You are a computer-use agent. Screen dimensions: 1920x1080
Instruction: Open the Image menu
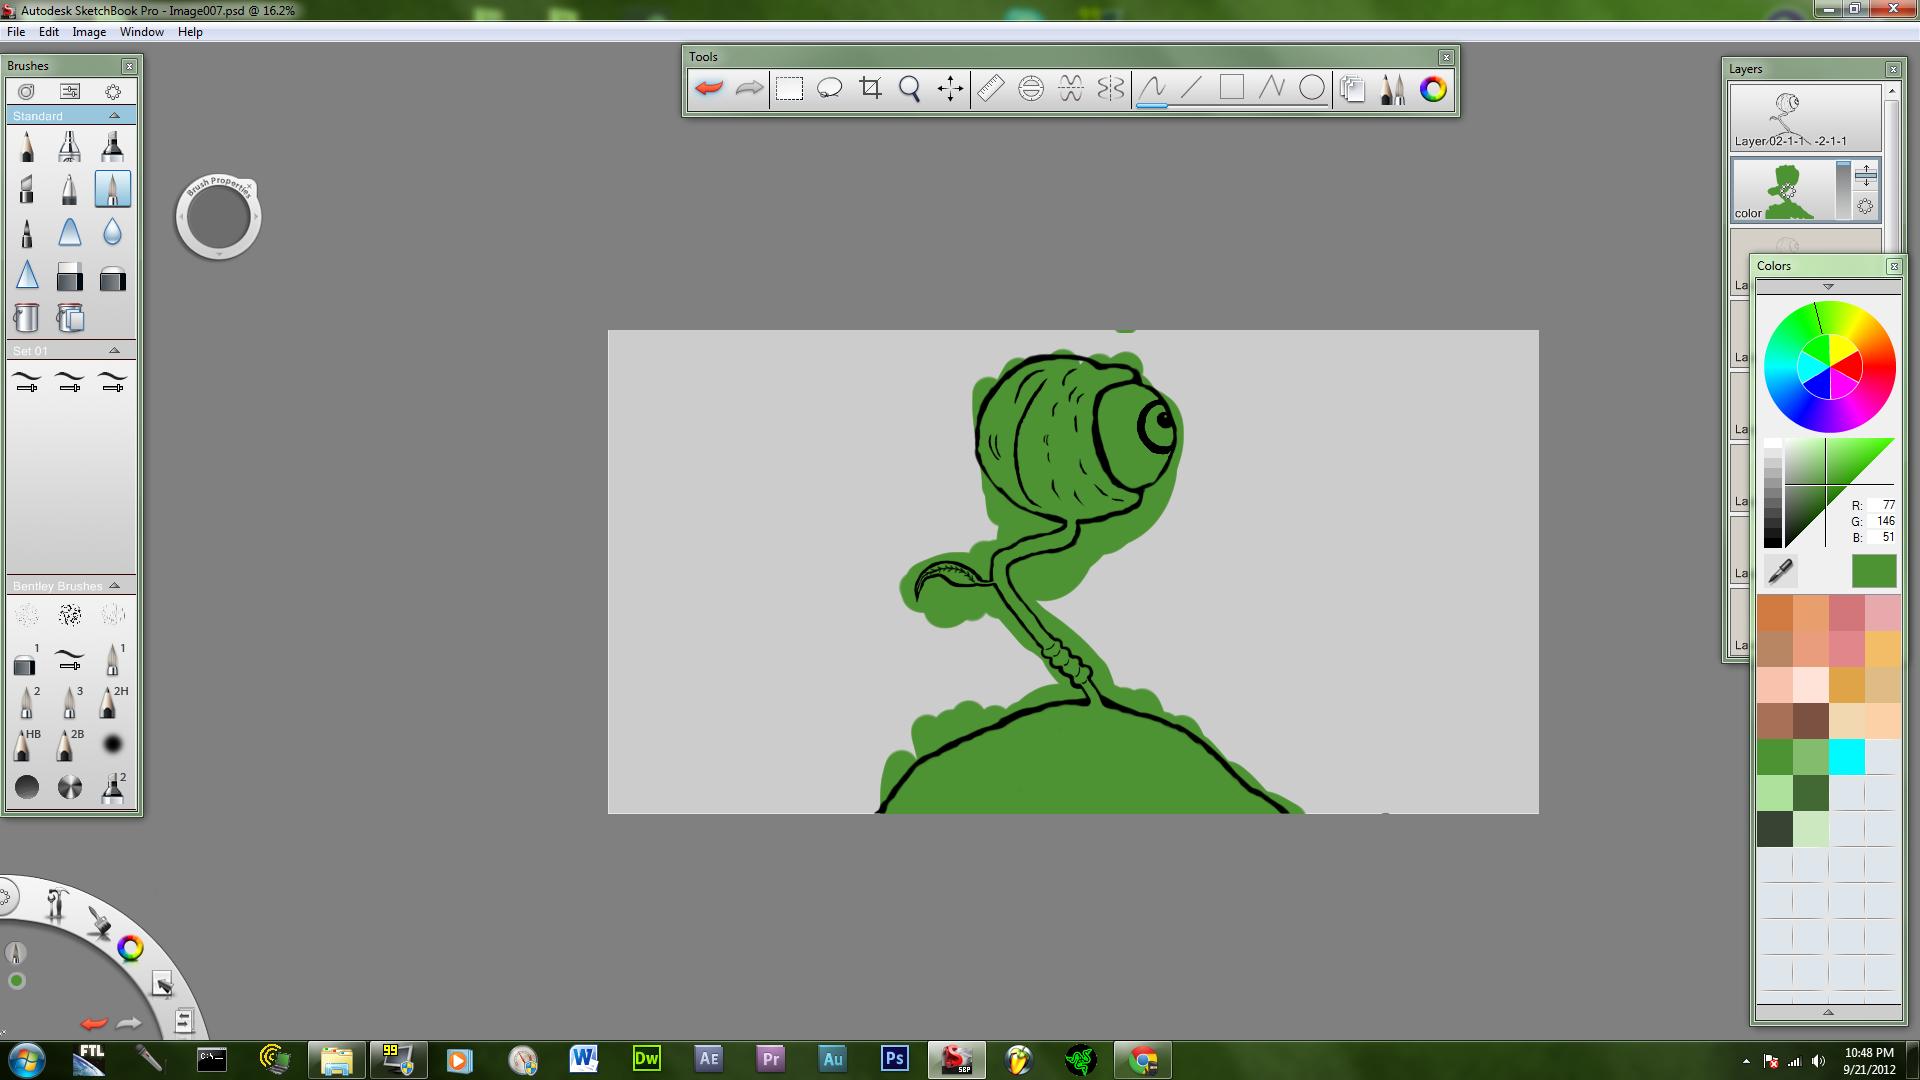89,32
